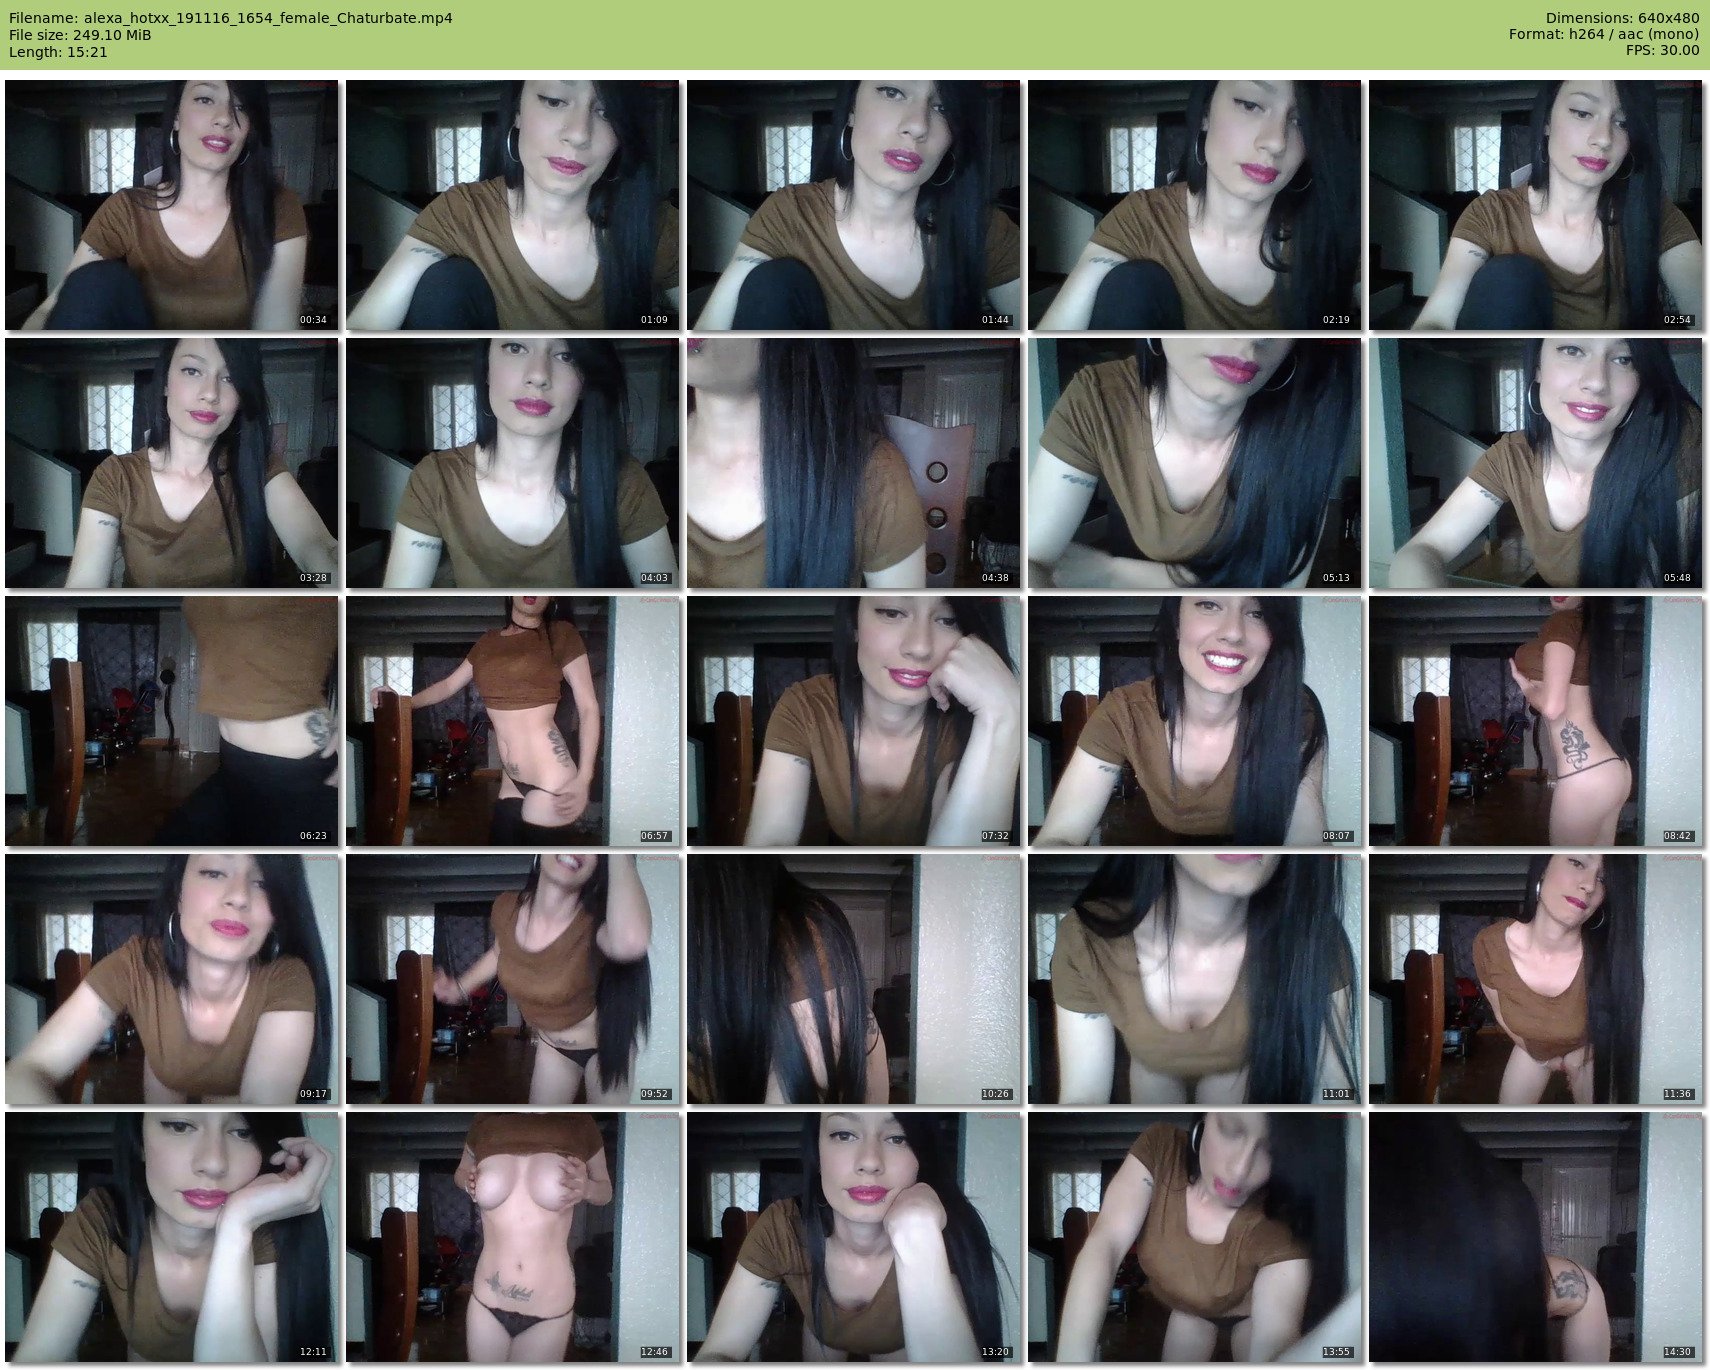This screenshot has height=1370, width=1710.
Task: Select the frame with timestamp 10:26
Action: pyautogui.click(x=854, y=979)
